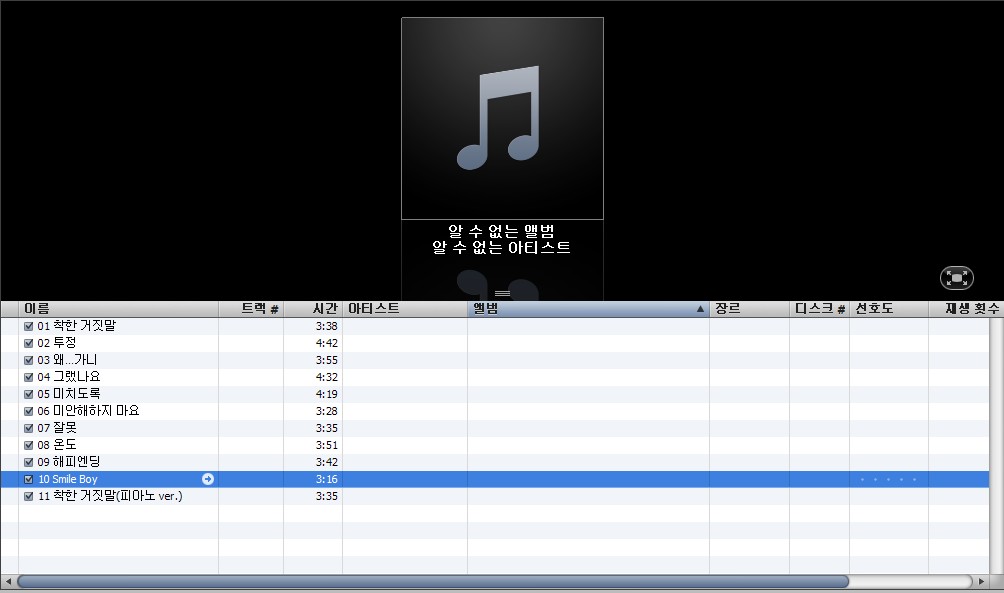
Task: Disable the 09 해피엔딩 track checkbox
Action: point(28,462)
